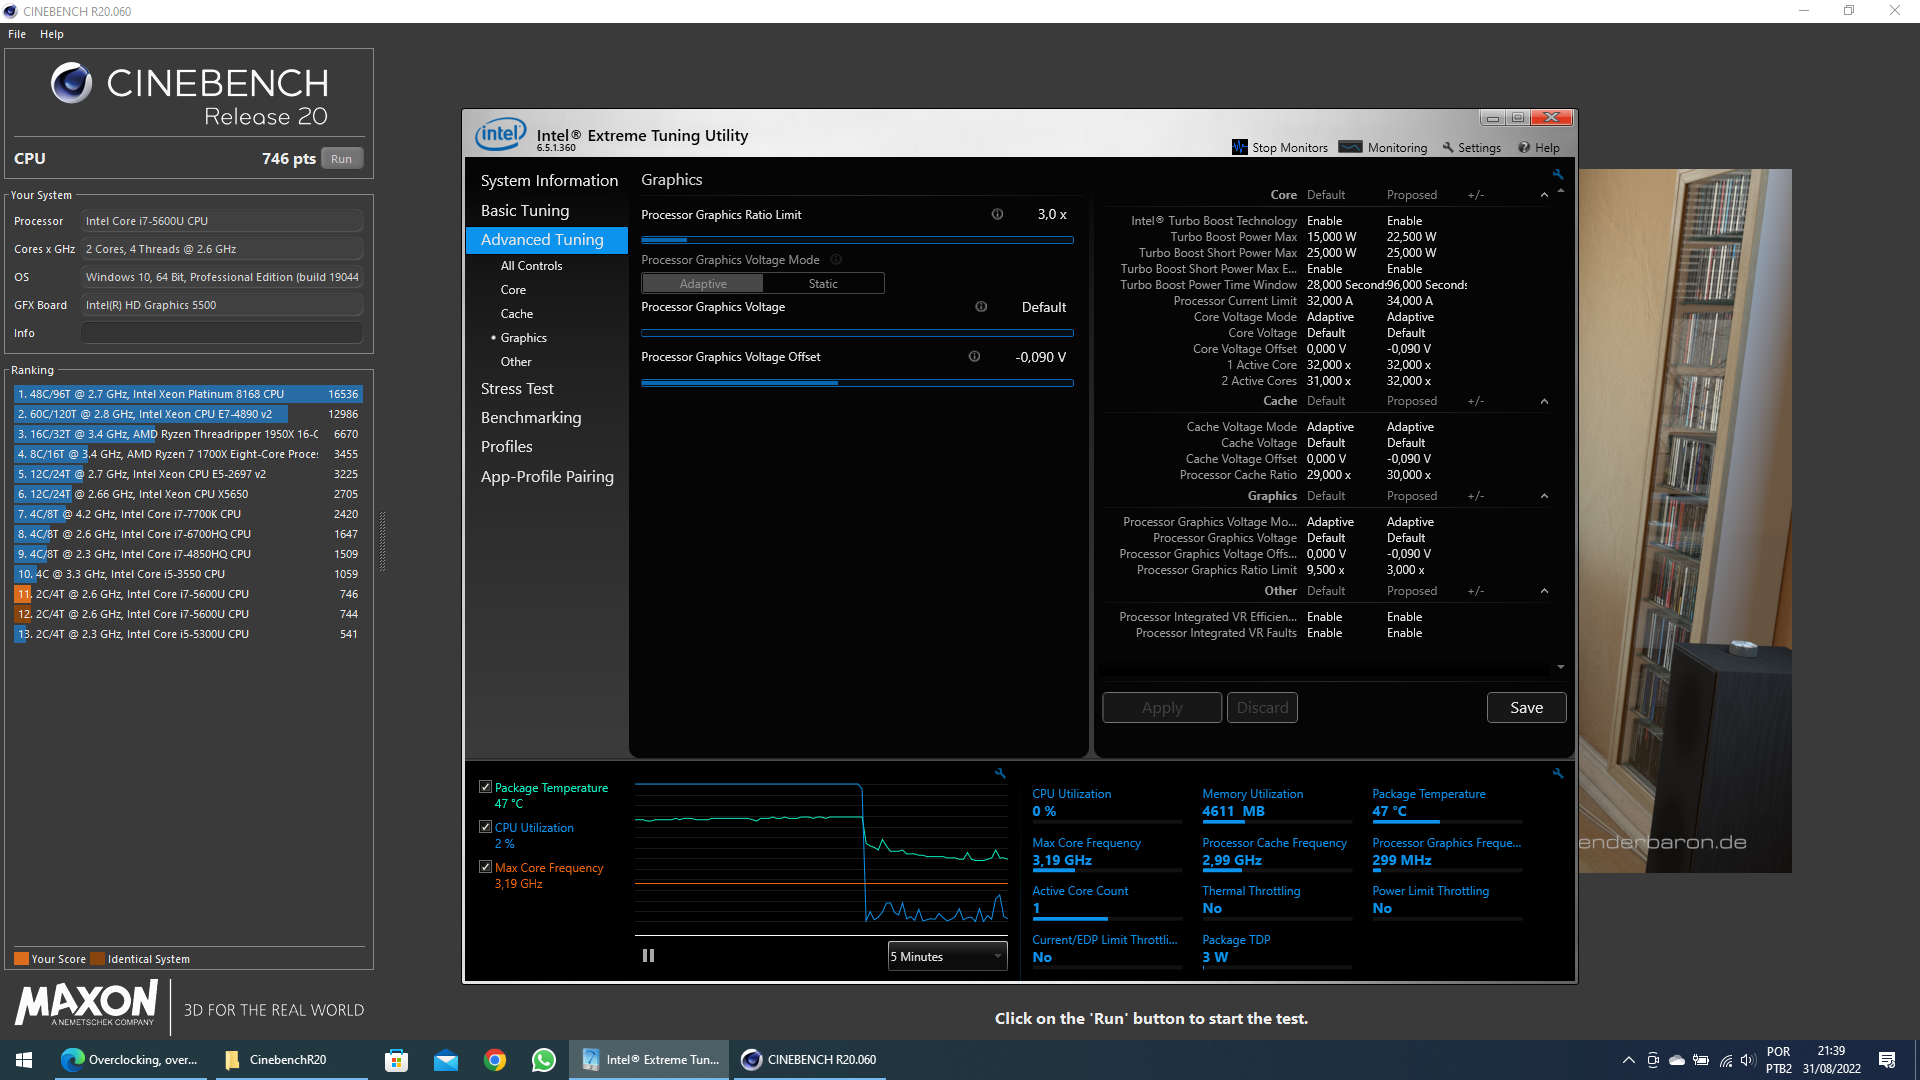This screenshot has height=1080, width=1920.
Task: Click scroll up arrow of settings table
Action: (1561, 190)
